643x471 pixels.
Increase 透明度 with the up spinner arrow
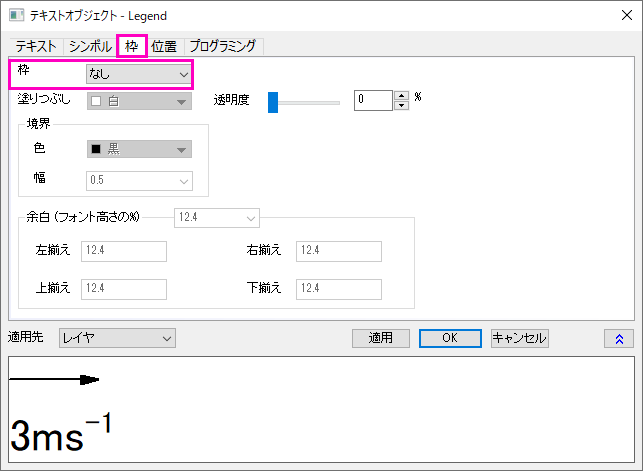401,96
